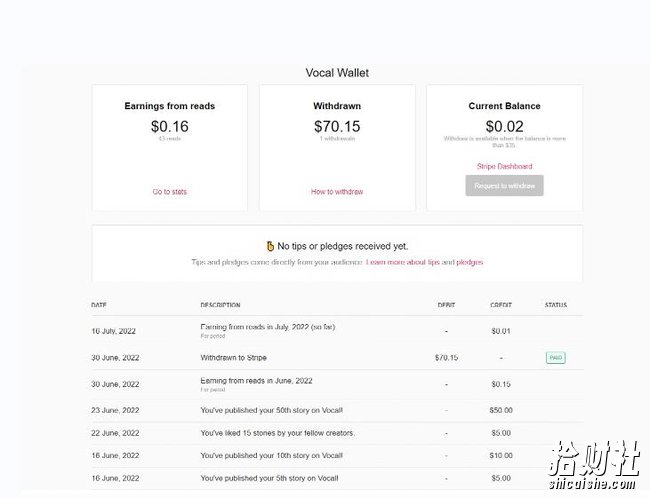Select the CREDIT column header
The height and width of the screenshot is (498, 650).
[x=501, y=305]
